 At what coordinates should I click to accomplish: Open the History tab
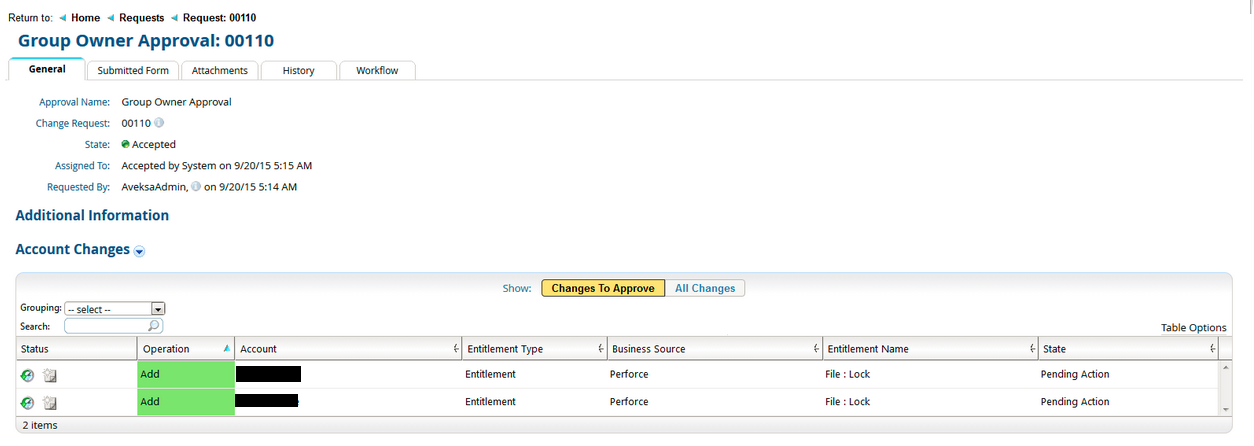click(298, 71)
